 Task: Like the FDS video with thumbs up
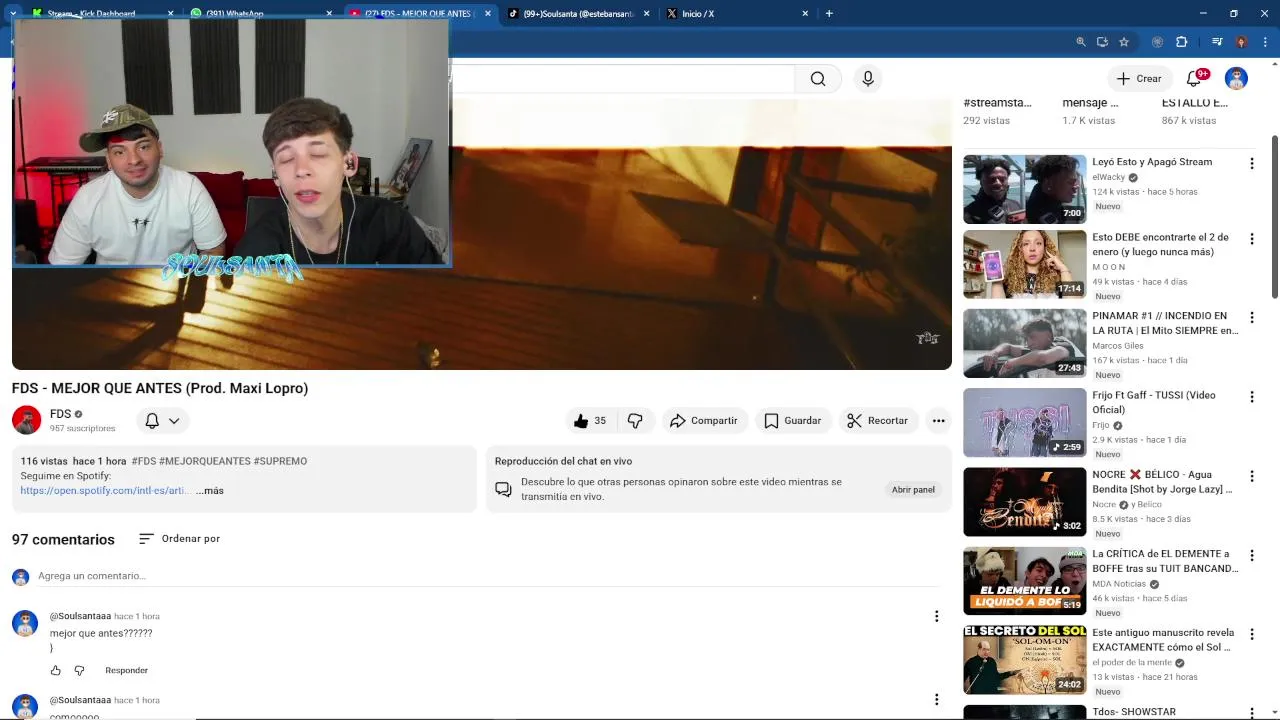590,421
